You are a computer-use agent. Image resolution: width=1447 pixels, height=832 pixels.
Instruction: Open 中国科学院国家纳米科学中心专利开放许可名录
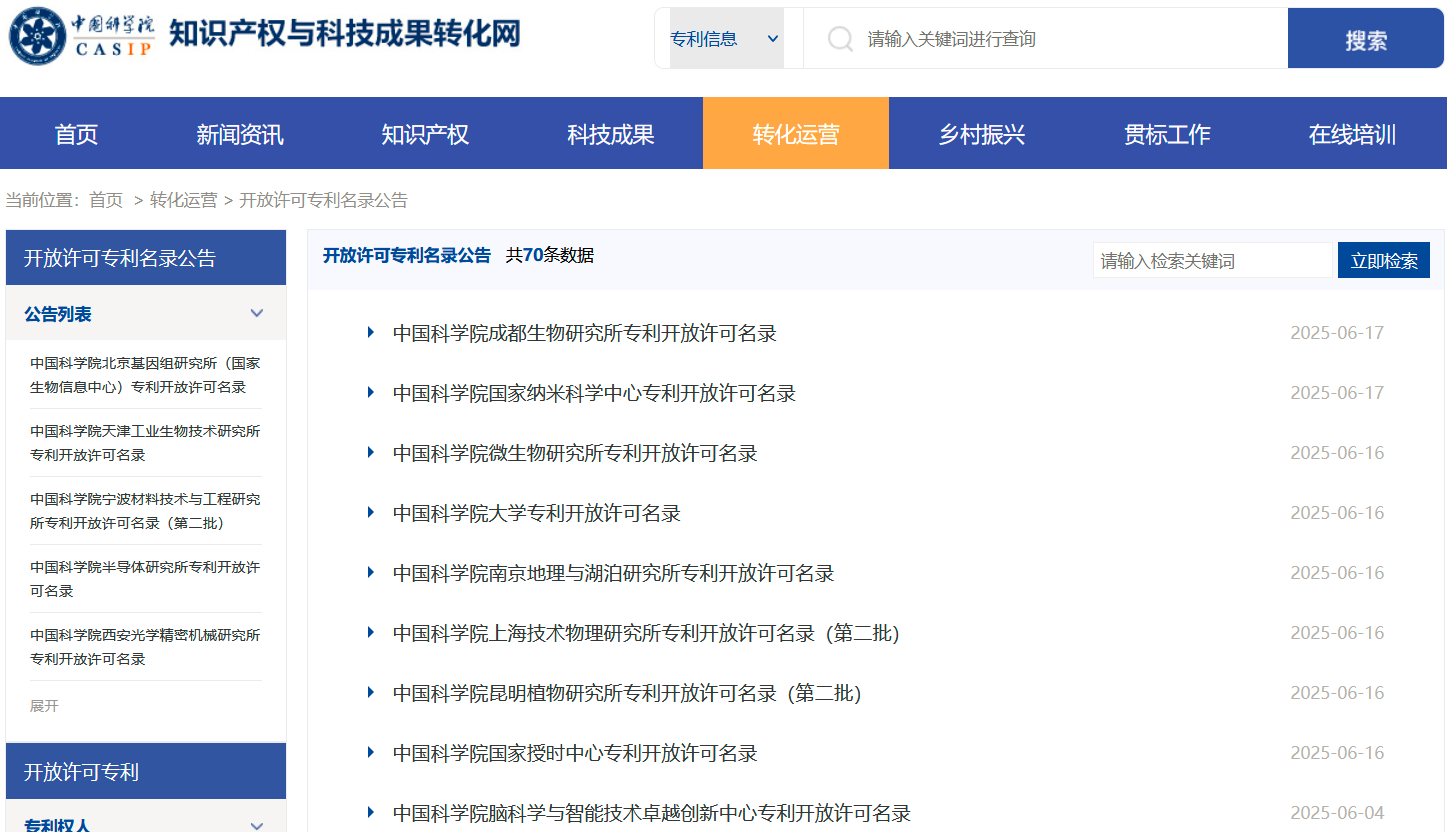click(594, 393)
